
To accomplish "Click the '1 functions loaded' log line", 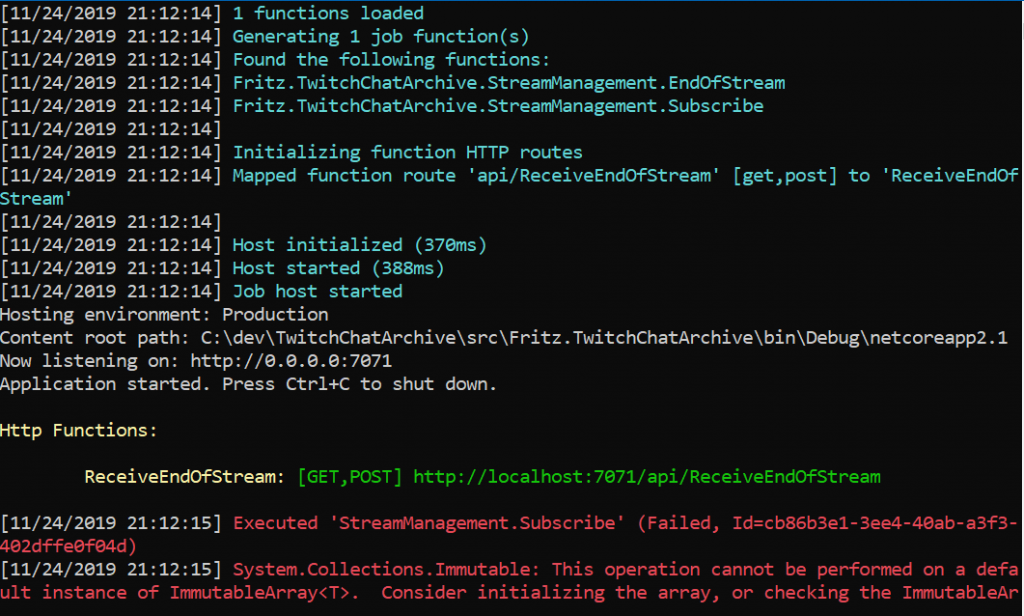I will [328, 13].
